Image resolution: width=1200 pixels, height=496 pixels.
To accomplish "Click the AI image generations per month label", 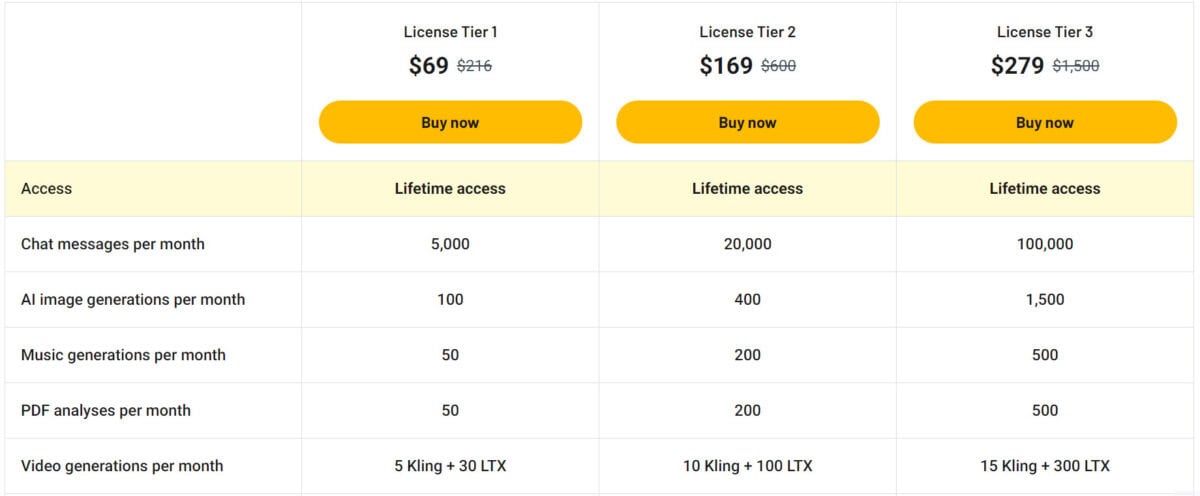I will [133, 299].
